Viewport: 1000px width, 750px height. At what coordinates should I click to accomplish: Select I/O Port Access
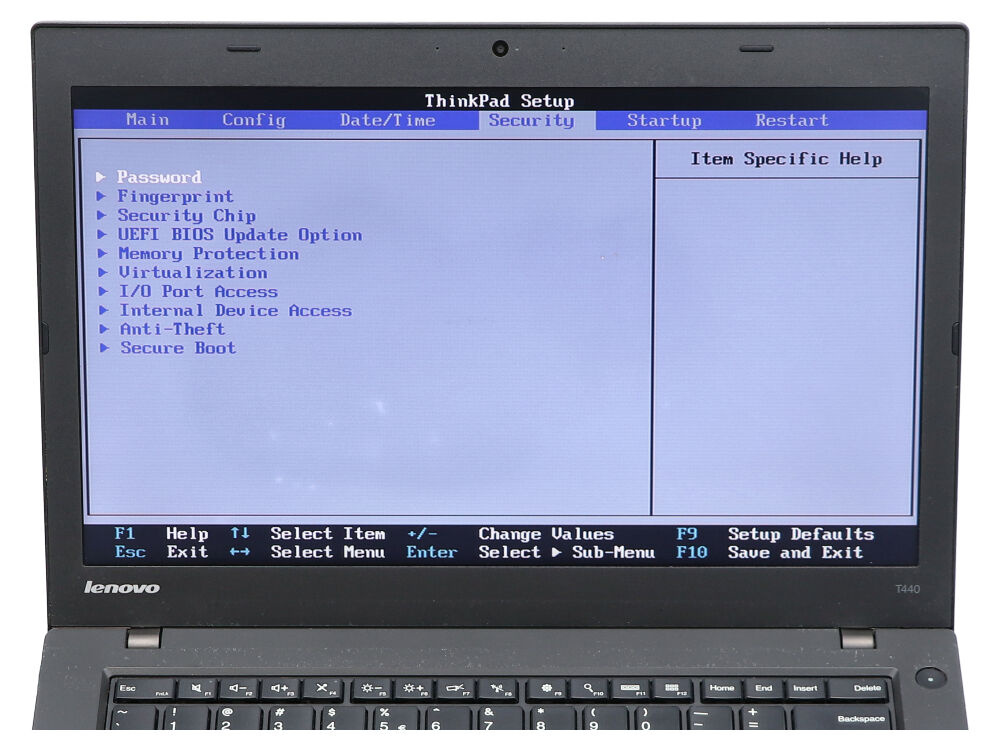pyautogui.click(x=198, y=292)
